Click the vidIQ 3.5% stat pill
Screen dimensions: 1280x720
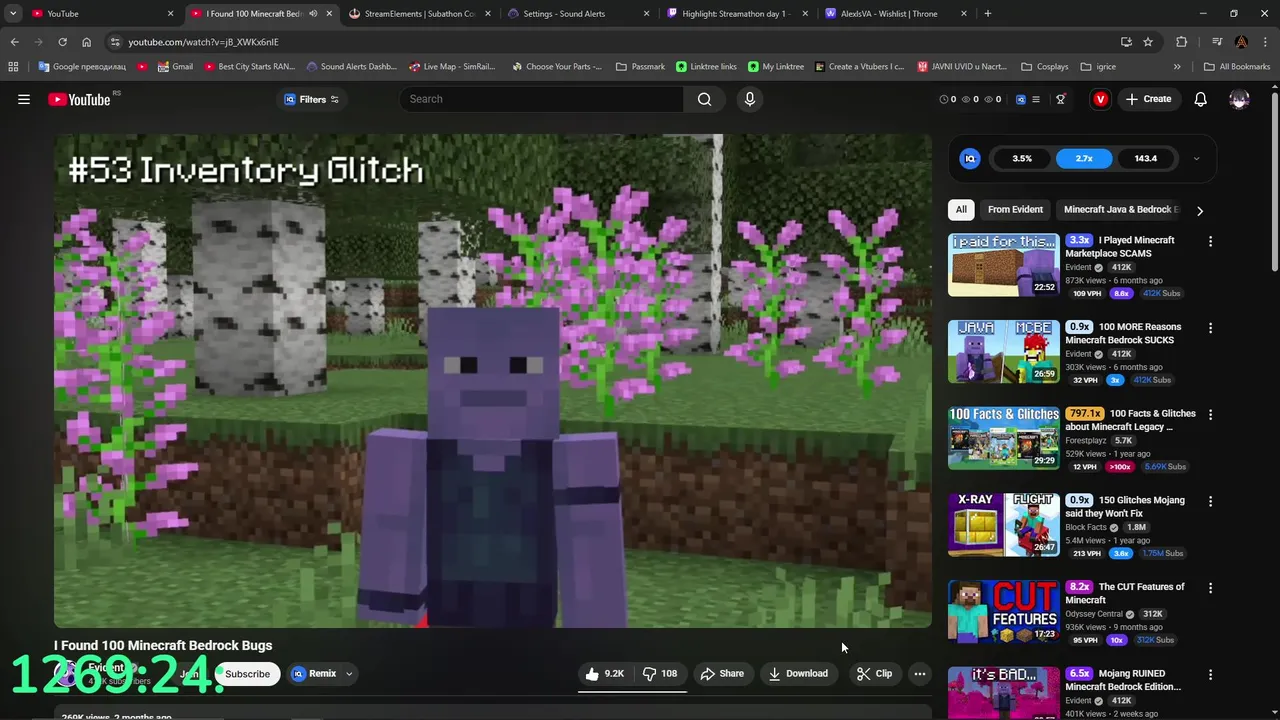1022,158
